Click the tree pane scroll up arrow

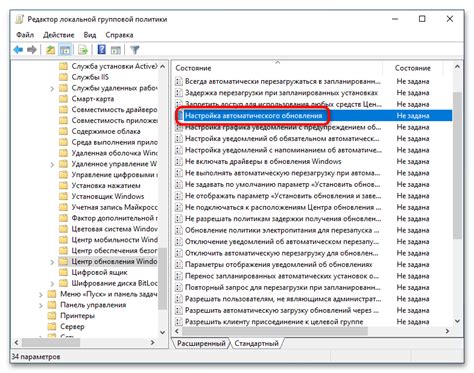click(162, 66)
